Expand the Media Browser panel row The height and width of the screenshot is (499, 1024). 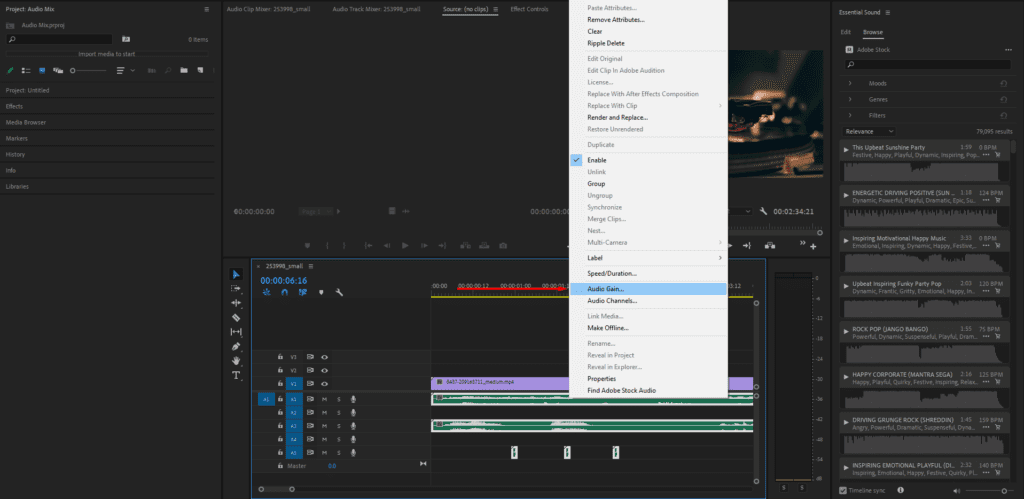coord(107,122)
